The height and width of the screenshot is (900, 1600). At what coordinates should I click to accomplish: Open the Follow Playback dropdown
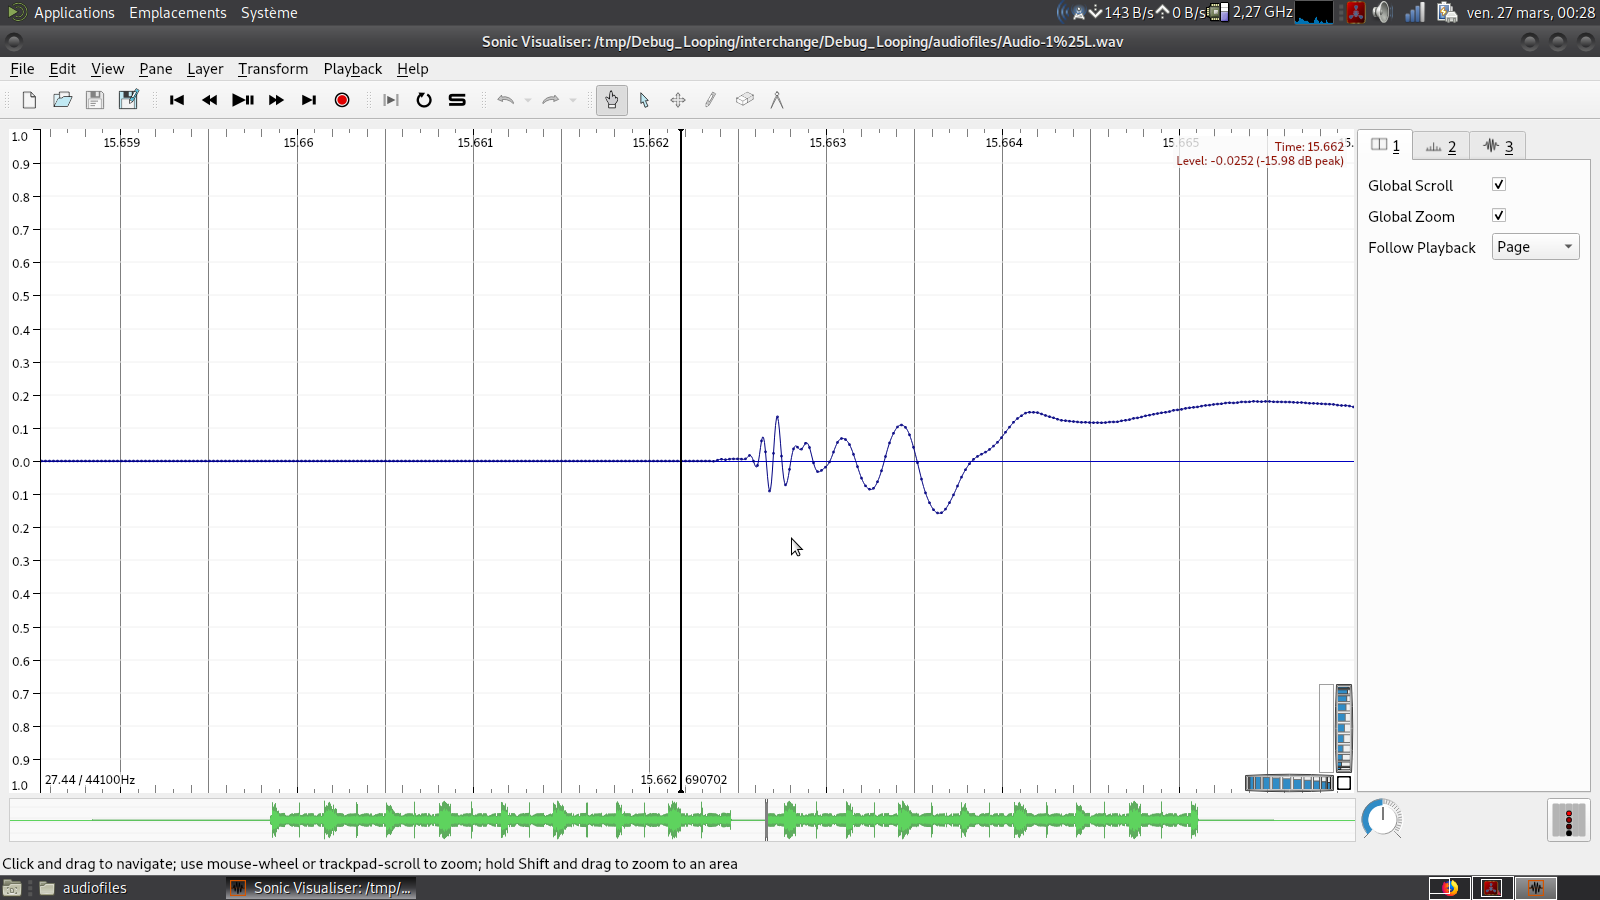pos(1535,247)
